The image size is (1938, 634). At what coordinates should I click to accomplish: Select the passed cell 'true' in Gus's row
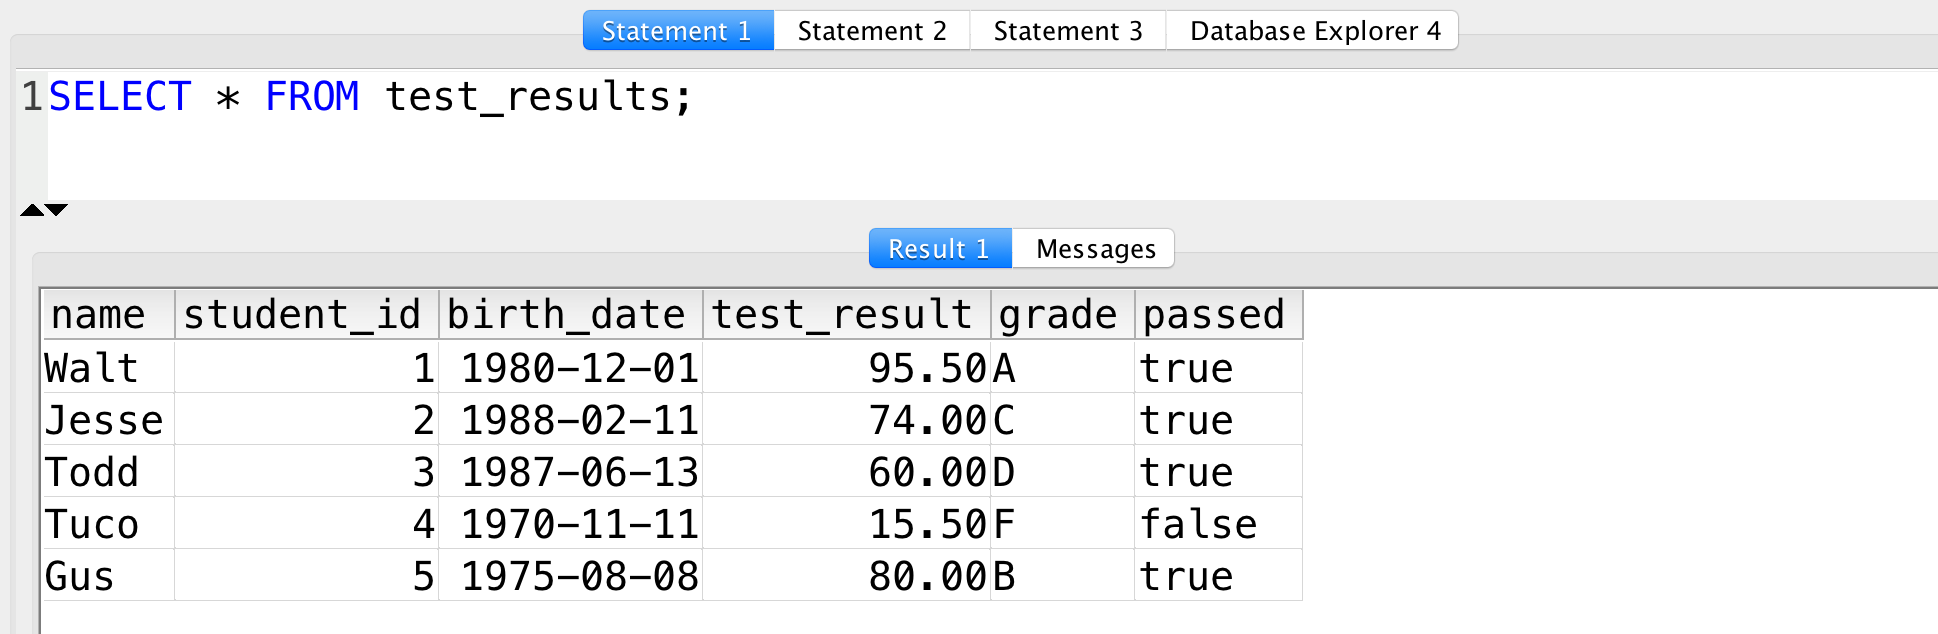coord(1219,575)
